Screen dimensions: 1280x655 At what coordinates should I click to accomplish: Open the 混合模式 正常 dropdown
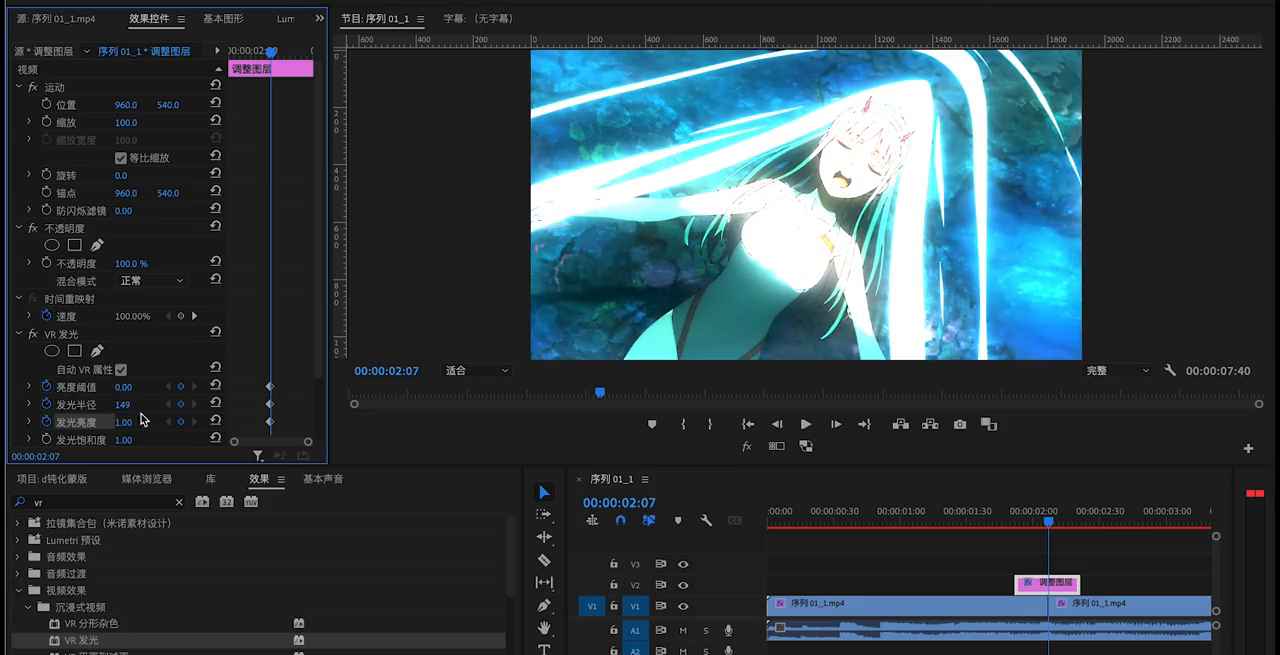[x=152, y=281]
